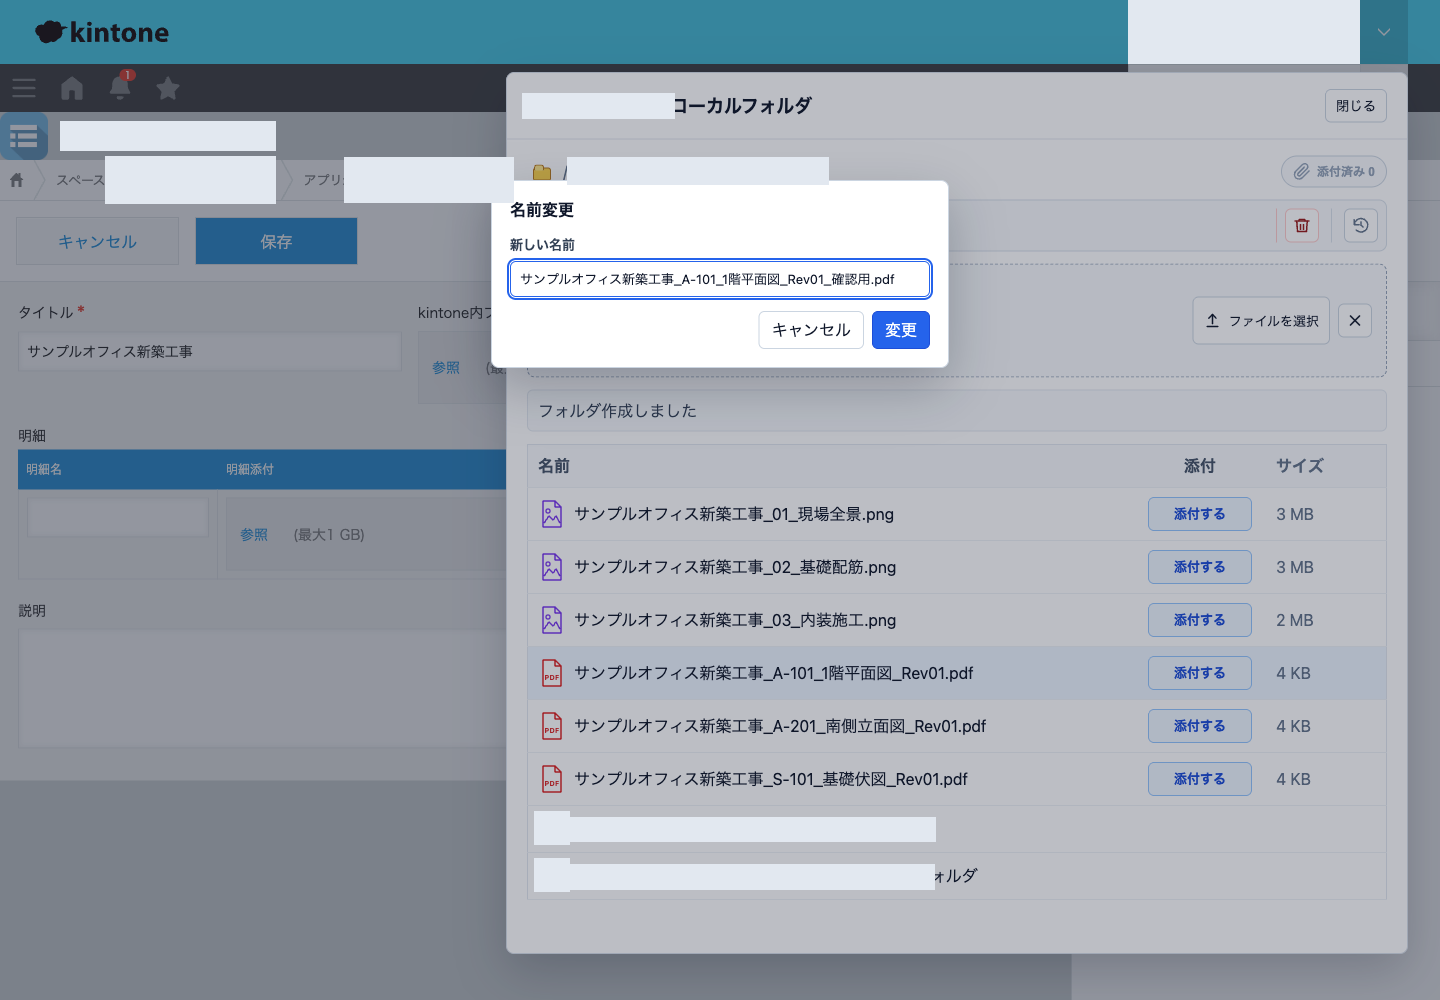Open notifications bell icon
This screenshot has height=1000, width=1440.
[x=120, y=87]
